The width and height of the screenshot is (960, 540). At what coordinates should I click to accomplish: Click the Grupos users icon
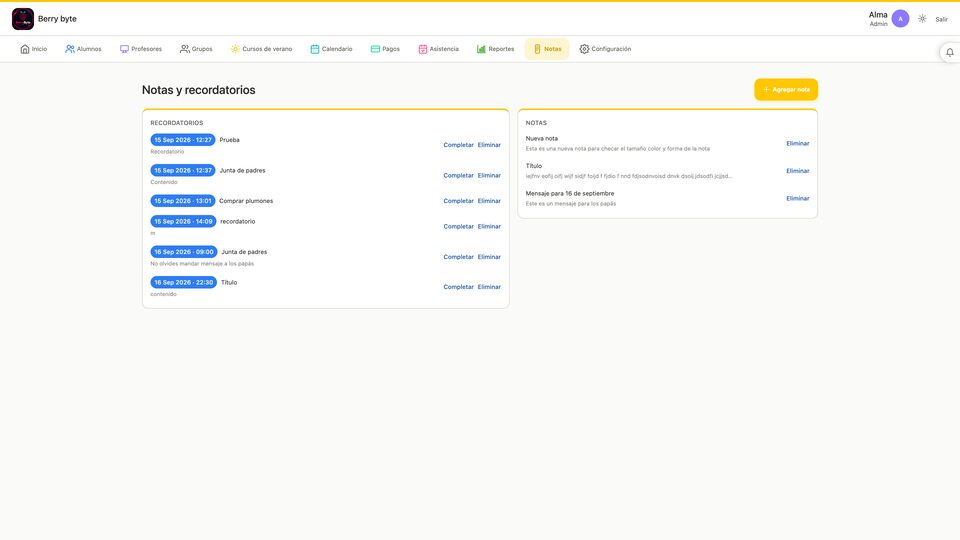pos(185,49)
